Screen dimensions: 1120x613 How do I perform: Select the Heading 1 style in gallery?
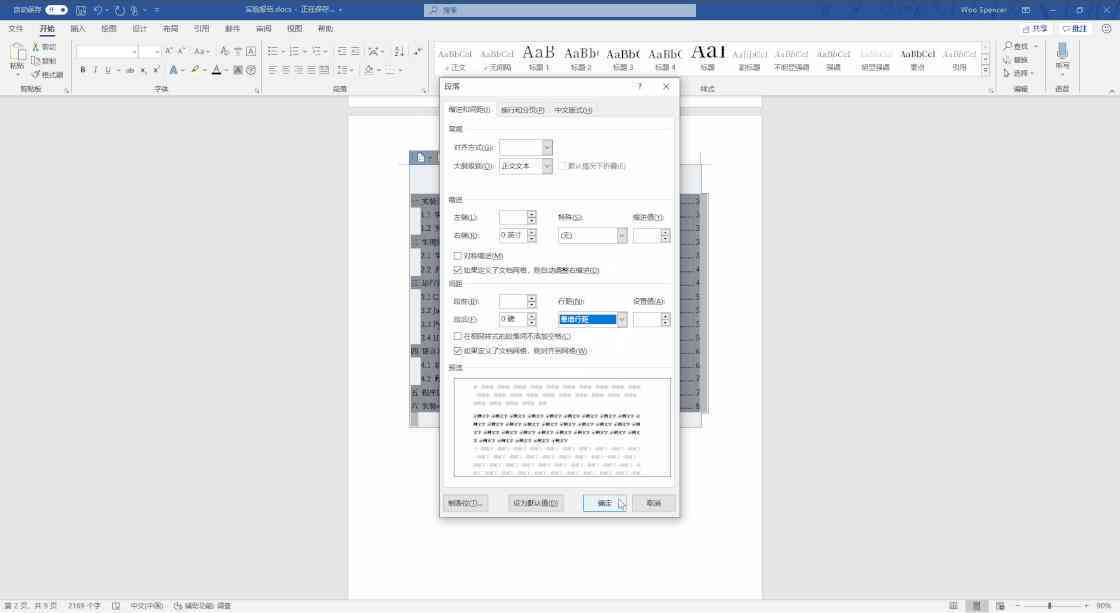pos(539,57)
